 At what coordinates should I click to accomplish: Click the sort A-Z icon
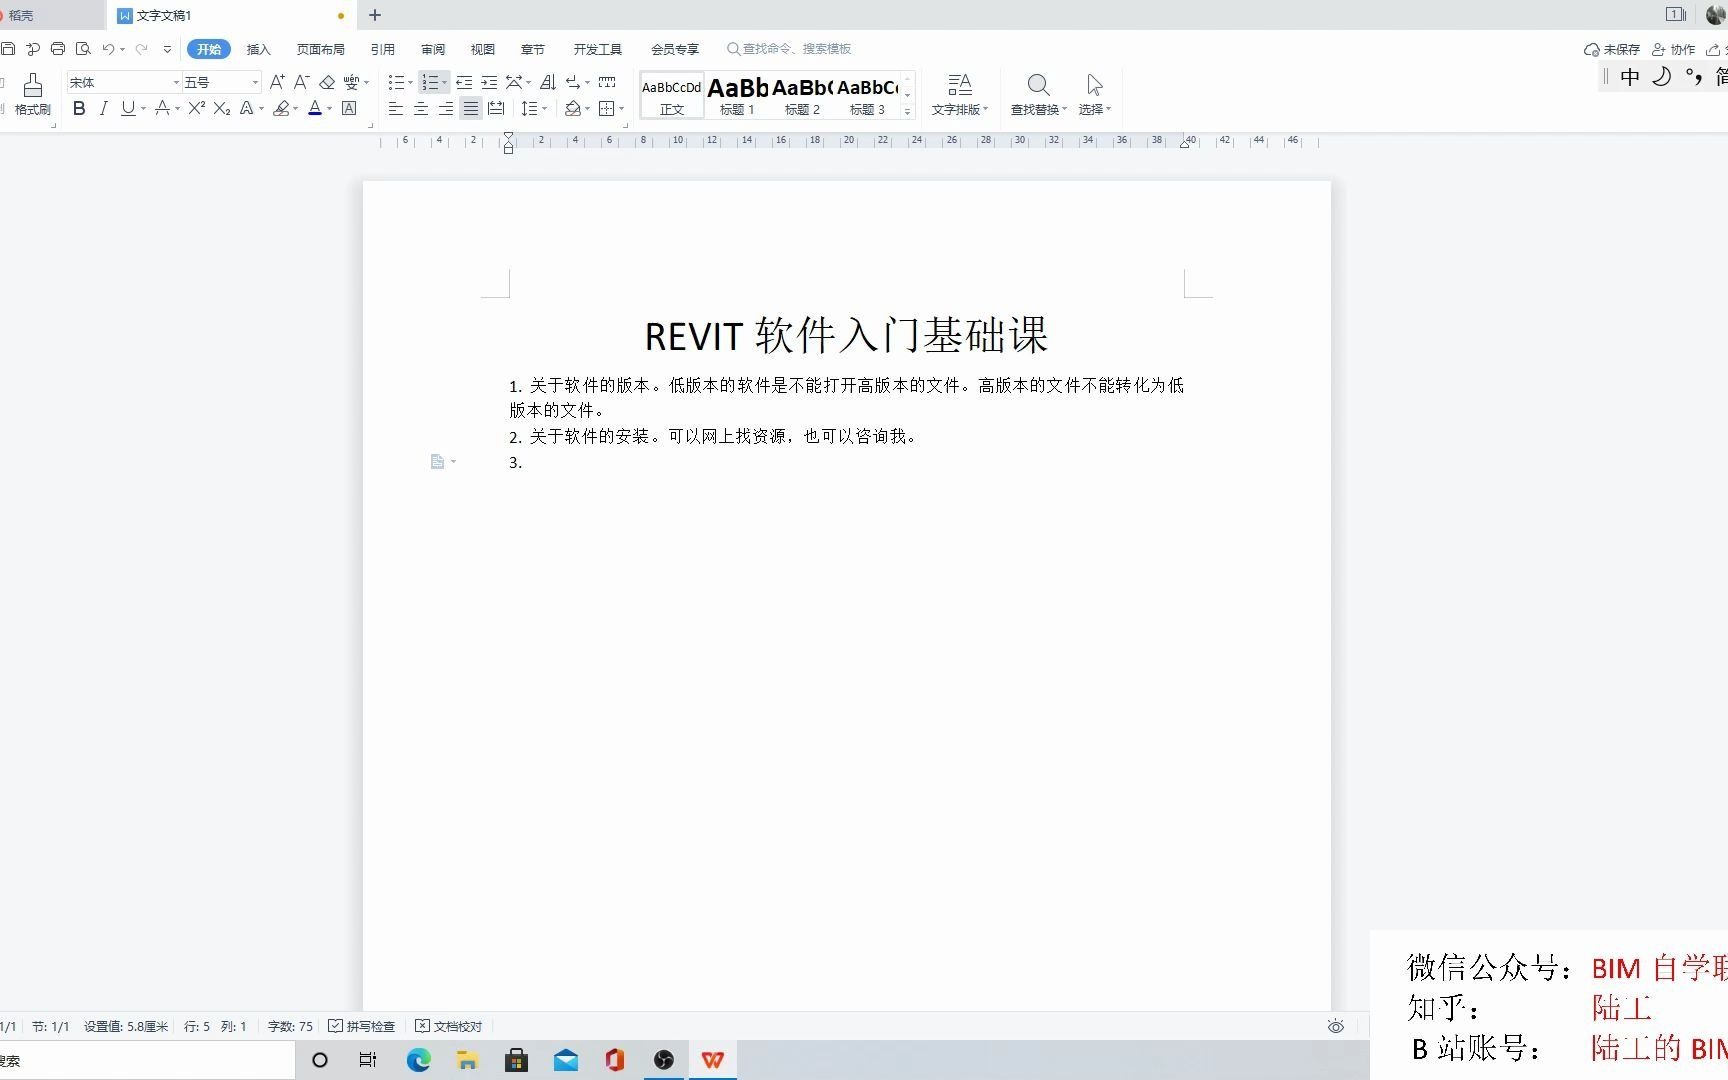pyautogui.click(x=548, y=82)
